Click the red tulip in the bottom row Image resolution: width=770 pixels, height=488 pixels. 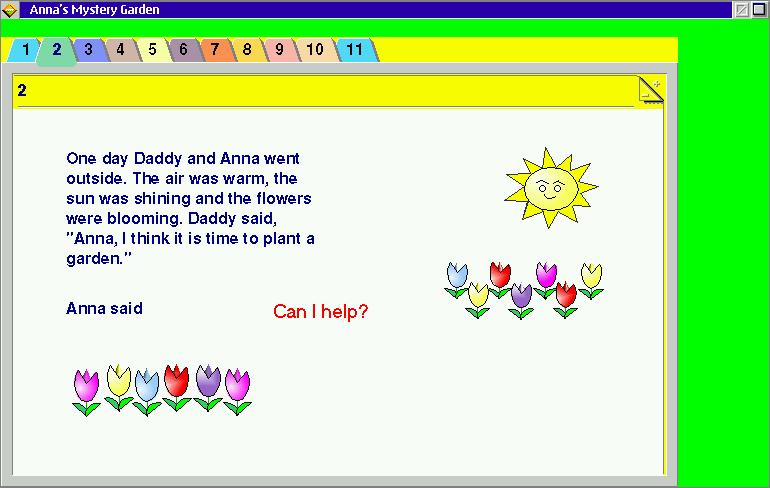176,387
